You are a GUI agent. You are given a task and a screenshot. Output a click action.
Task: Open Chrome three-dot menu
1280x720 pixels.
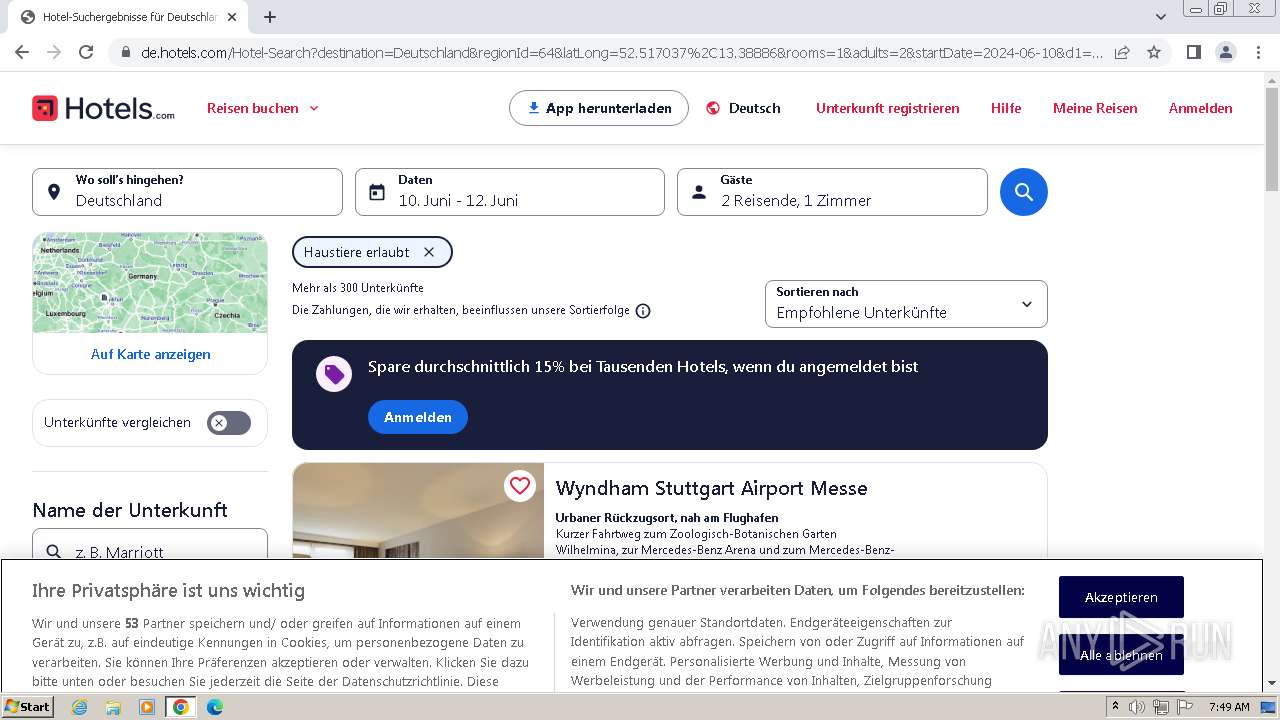click(x=1258, y=52)
